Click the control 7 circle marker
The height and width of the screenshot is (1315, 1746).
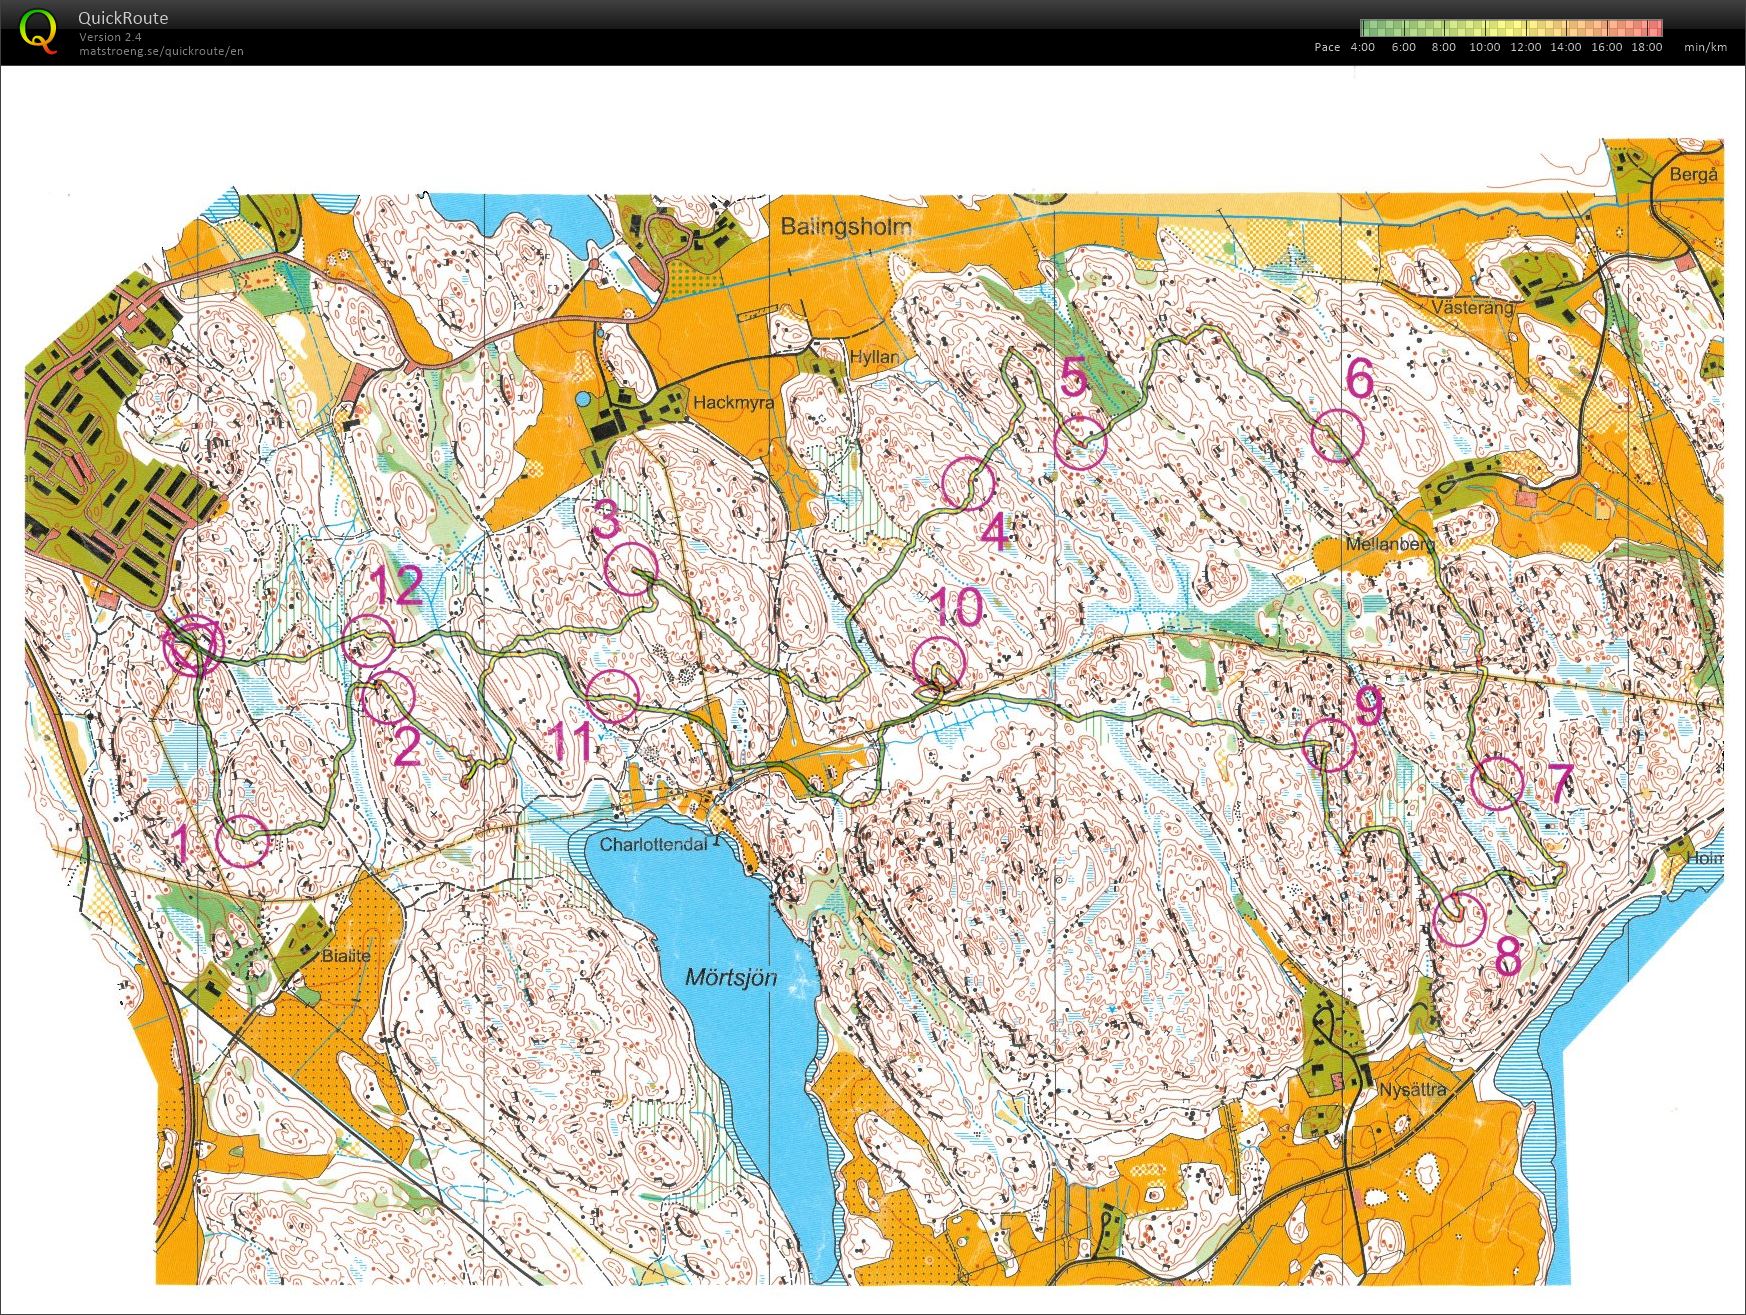pyautogui.click(x=1497, y=783)
